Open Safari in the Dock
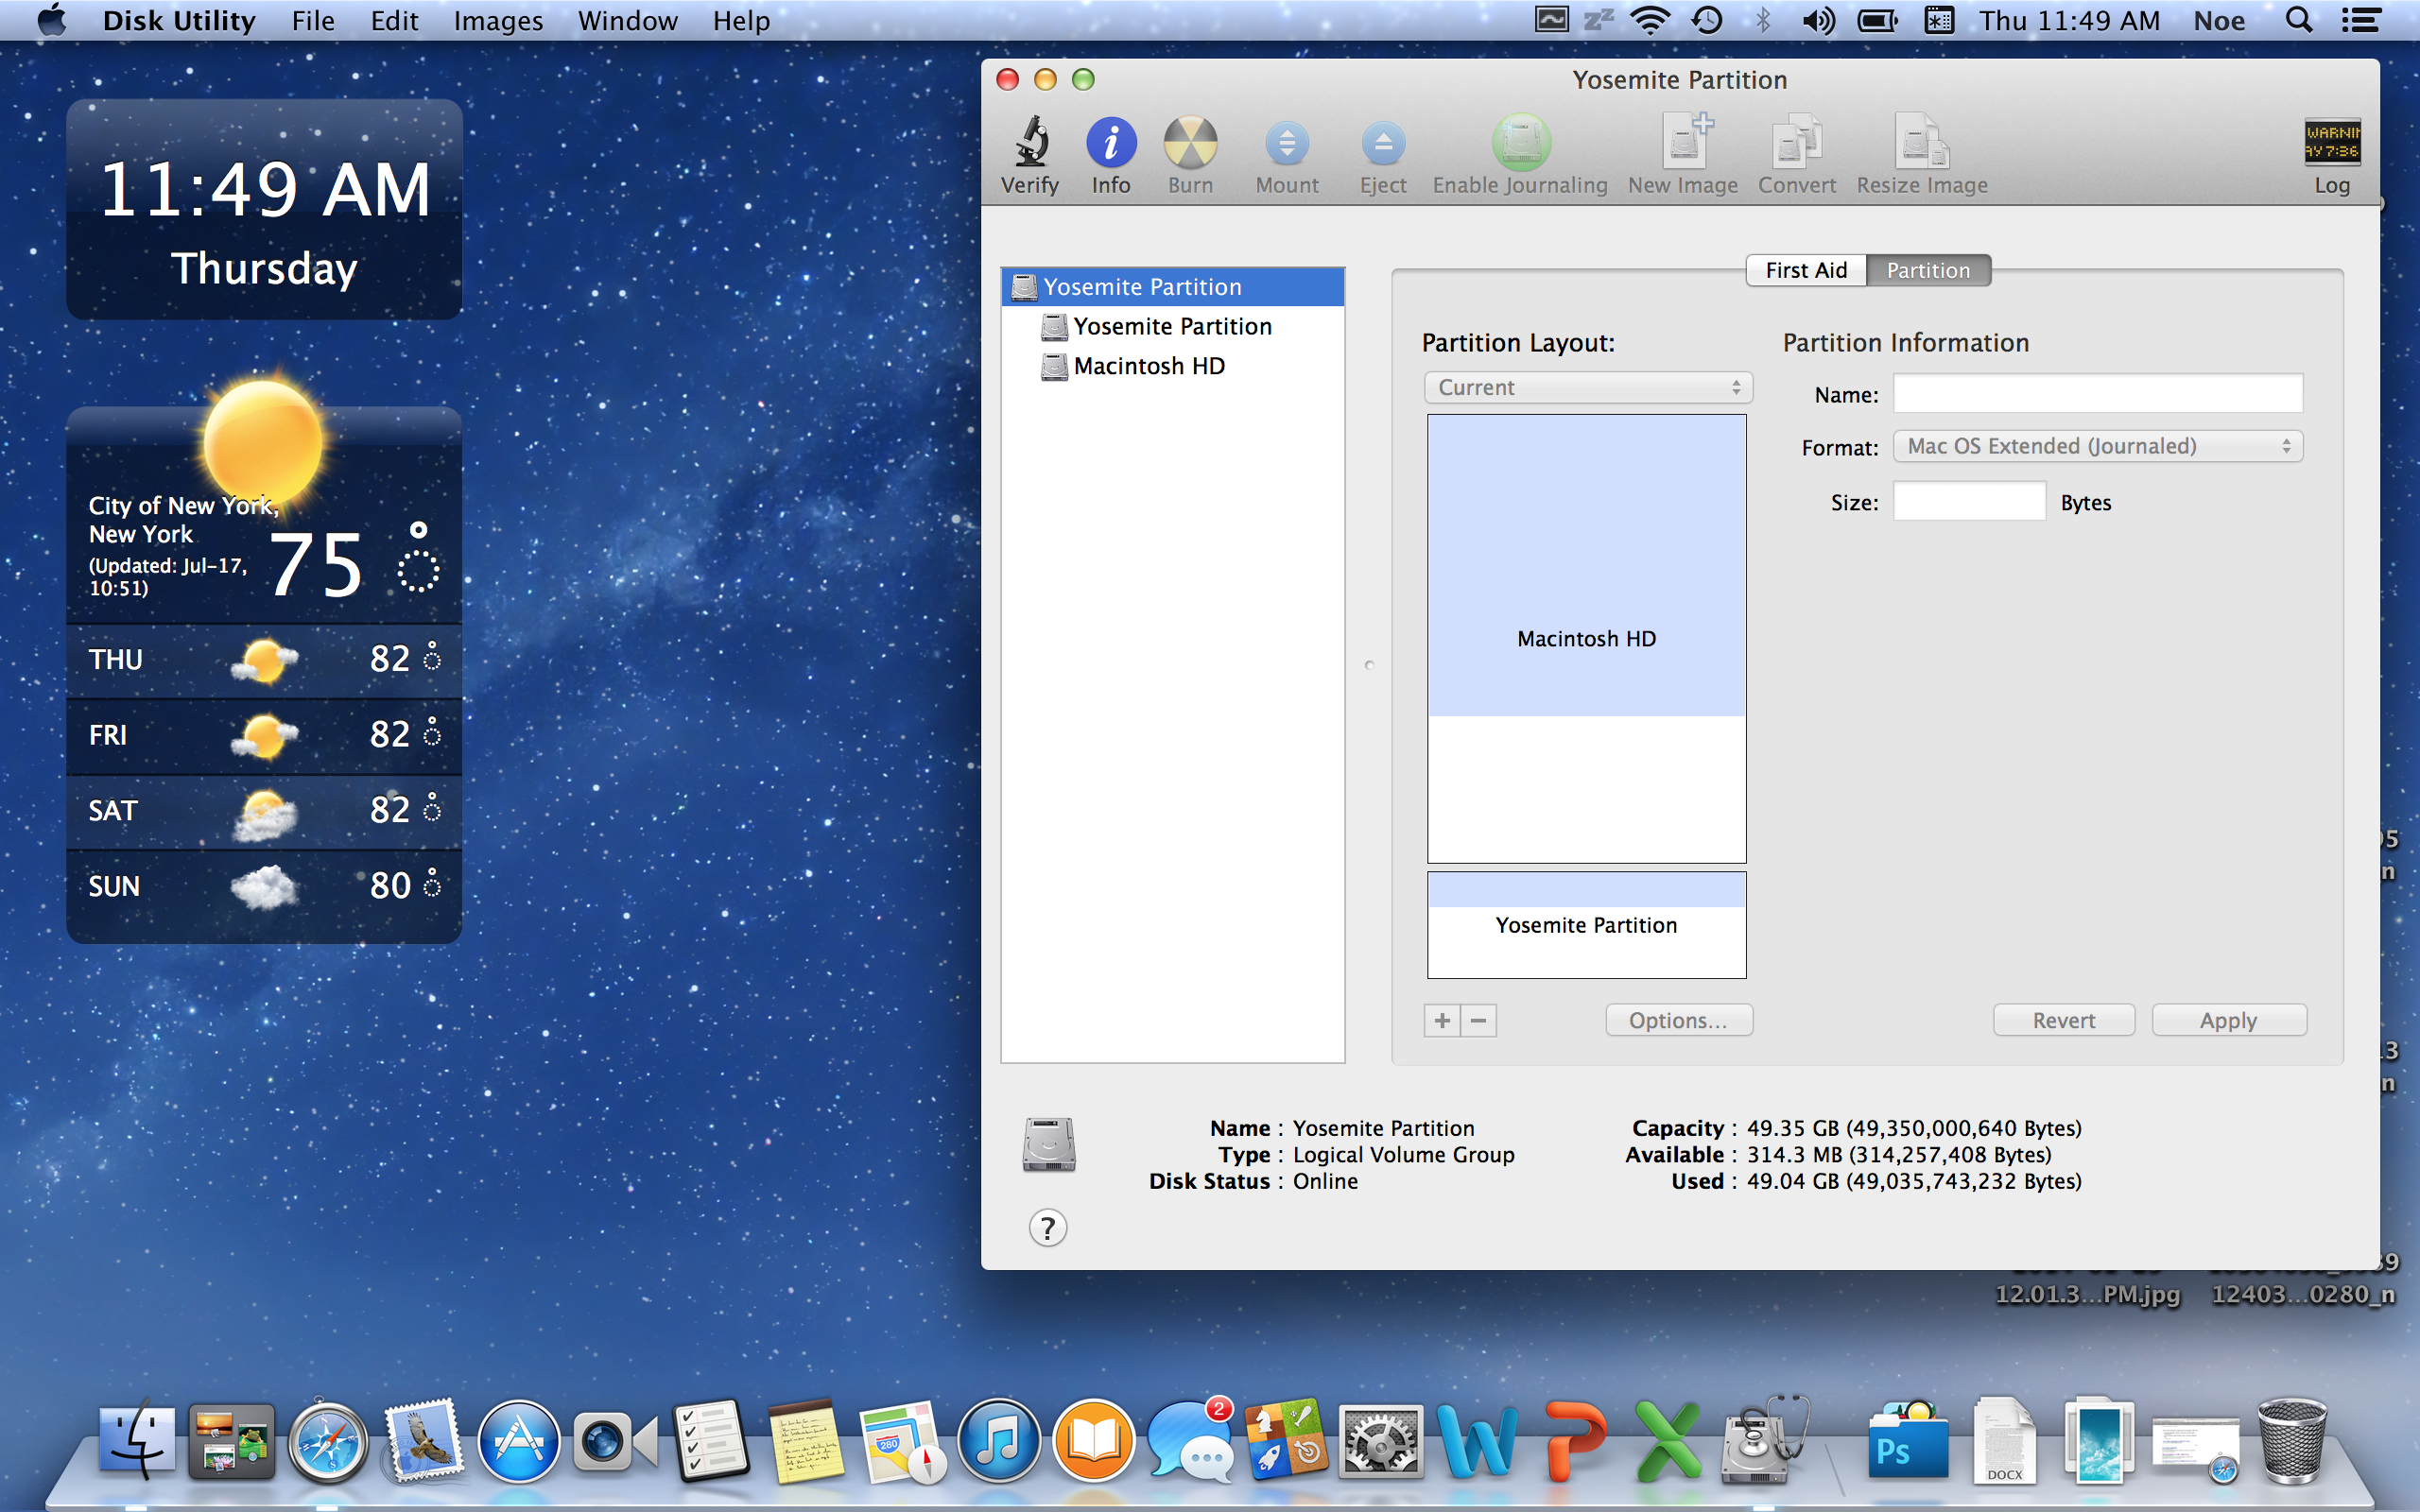The height and width of the screenshot is (1512, 2420). 327,1440
